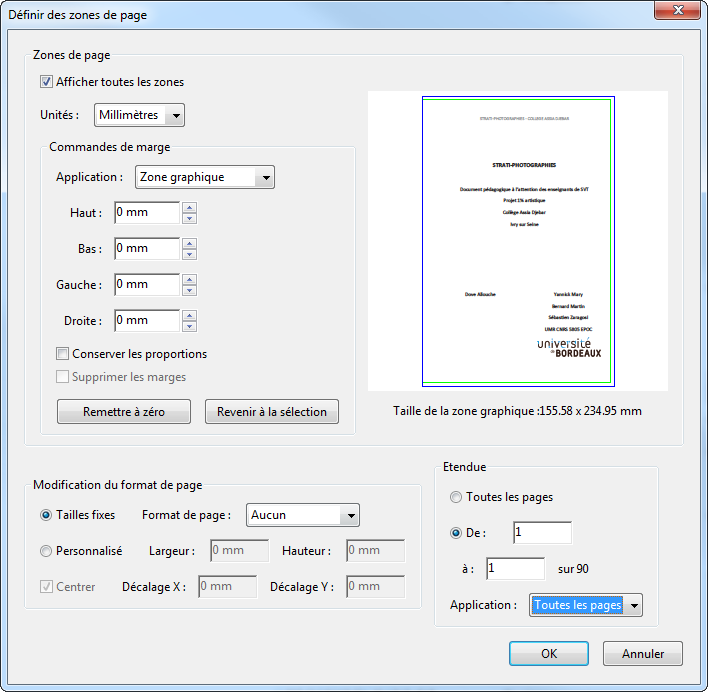Confirm with the OK button
The image size is (708, 692).
coord(549,654)
